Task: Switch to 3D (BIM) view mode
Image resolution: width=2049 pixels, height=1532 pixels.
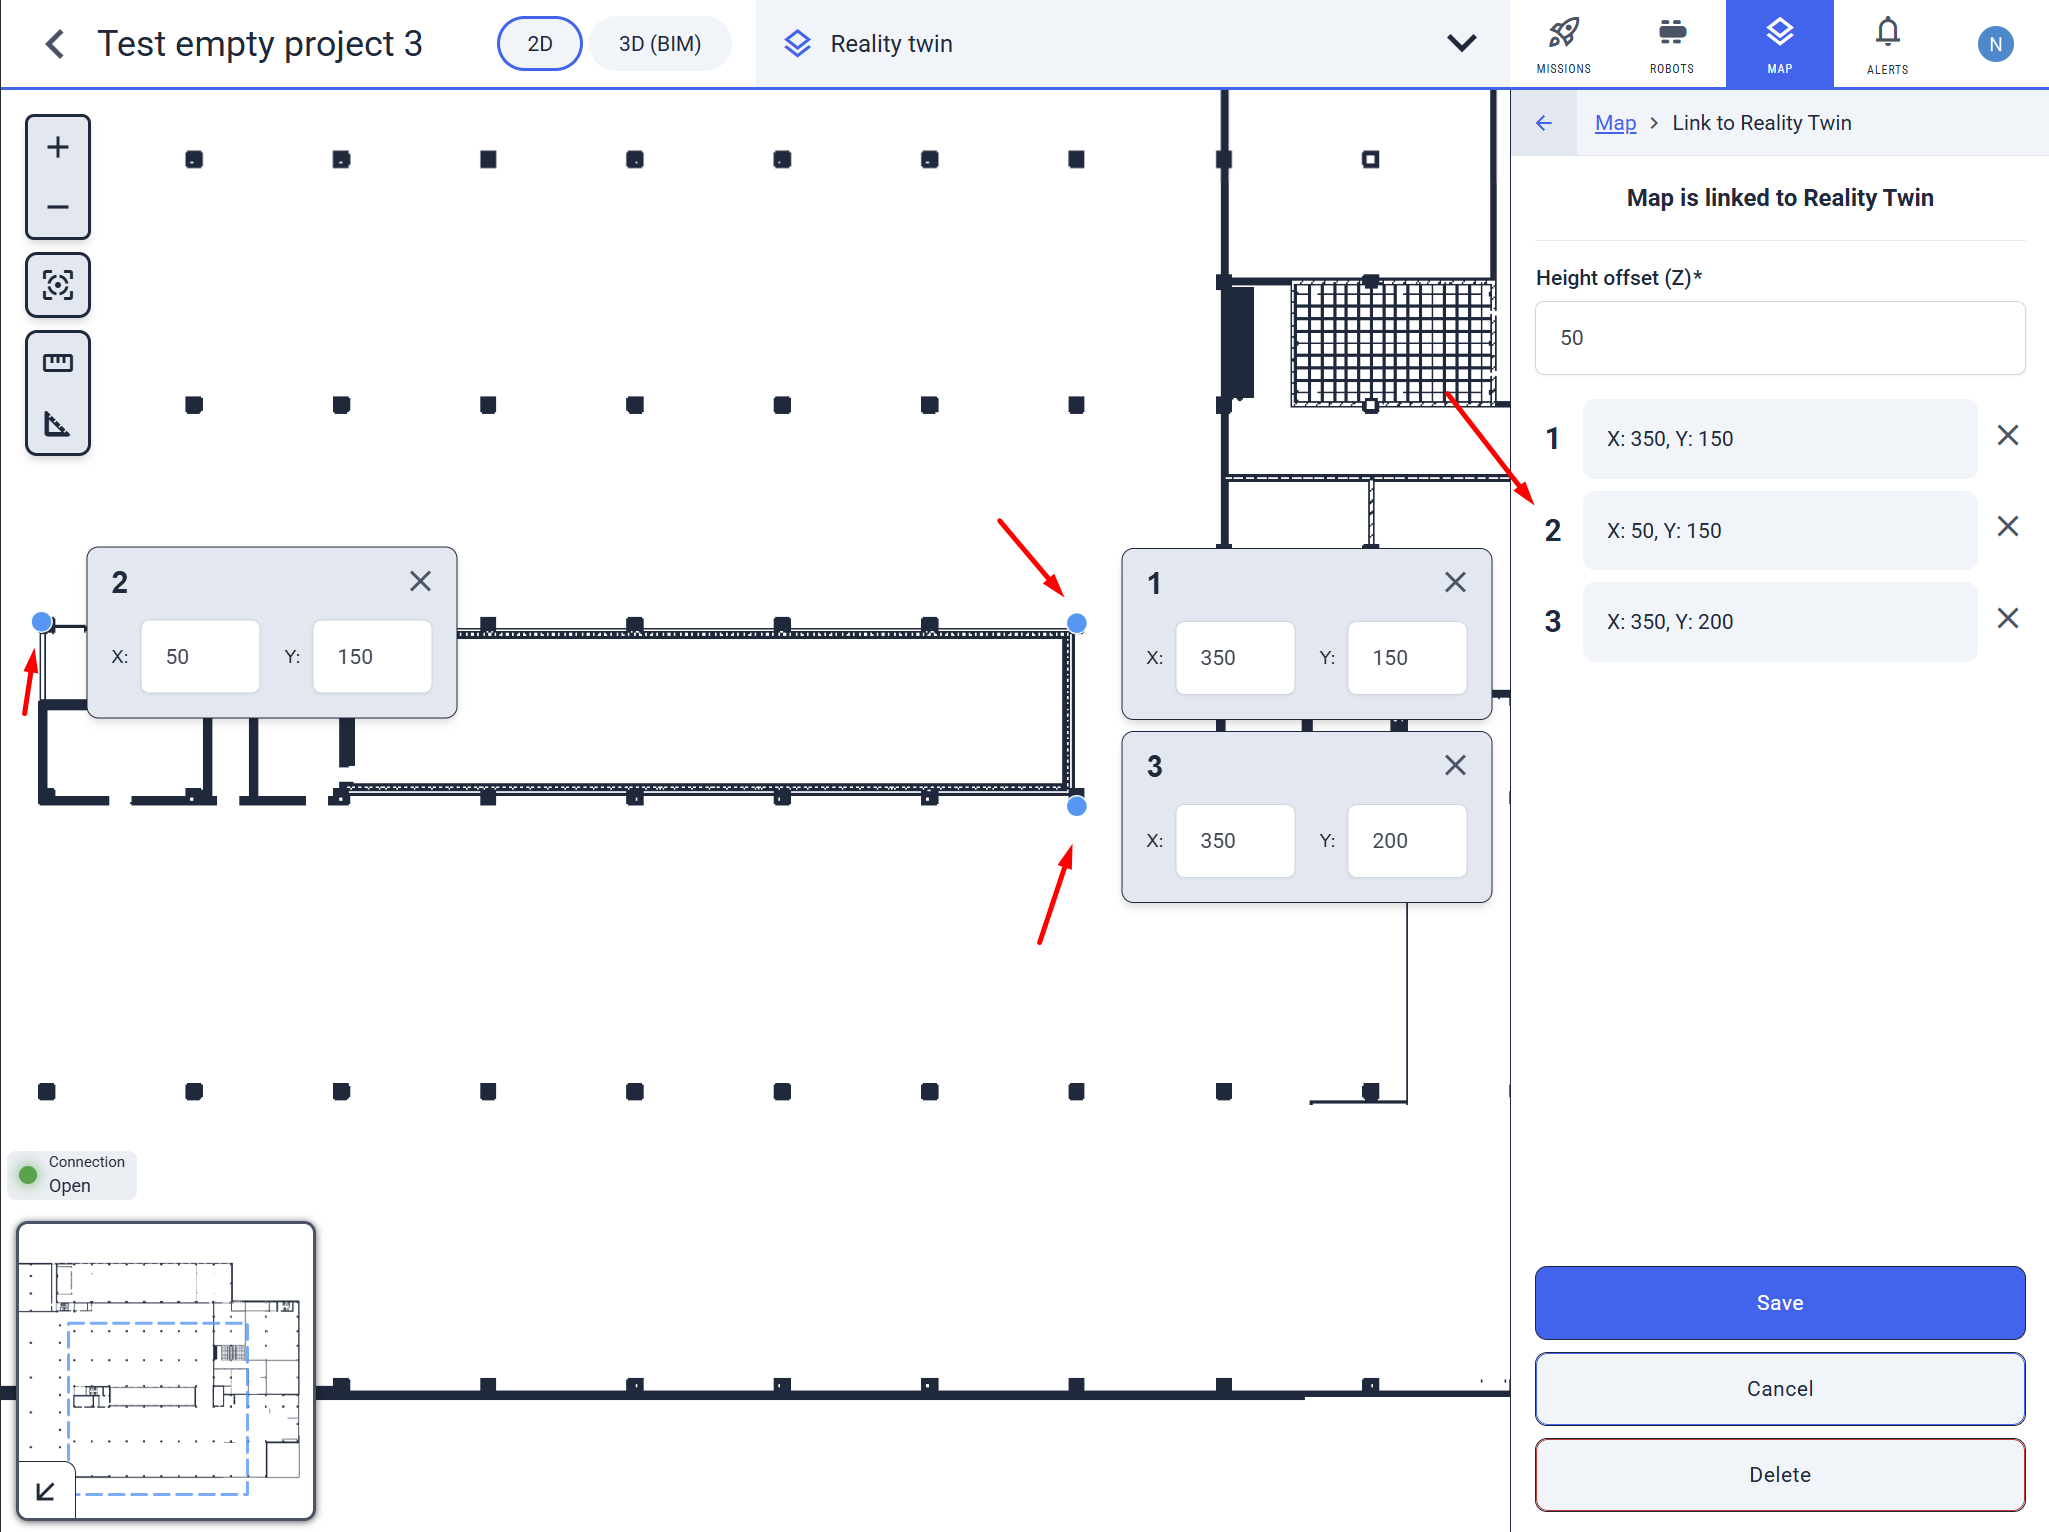Action: [660, 44]
